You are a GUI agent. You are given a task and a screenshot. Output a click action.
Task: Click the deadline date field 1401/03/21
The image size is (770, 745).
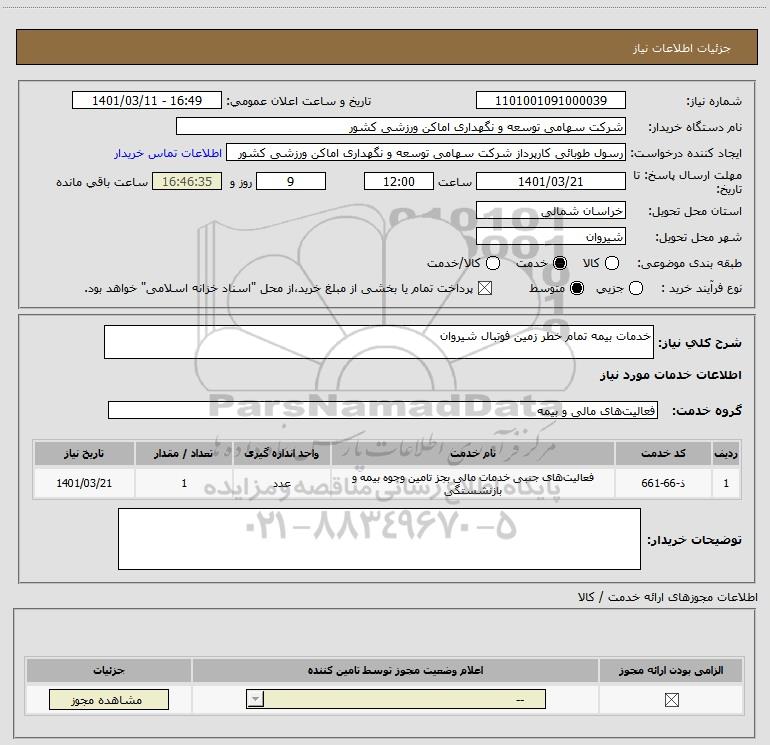coord(550,181)
